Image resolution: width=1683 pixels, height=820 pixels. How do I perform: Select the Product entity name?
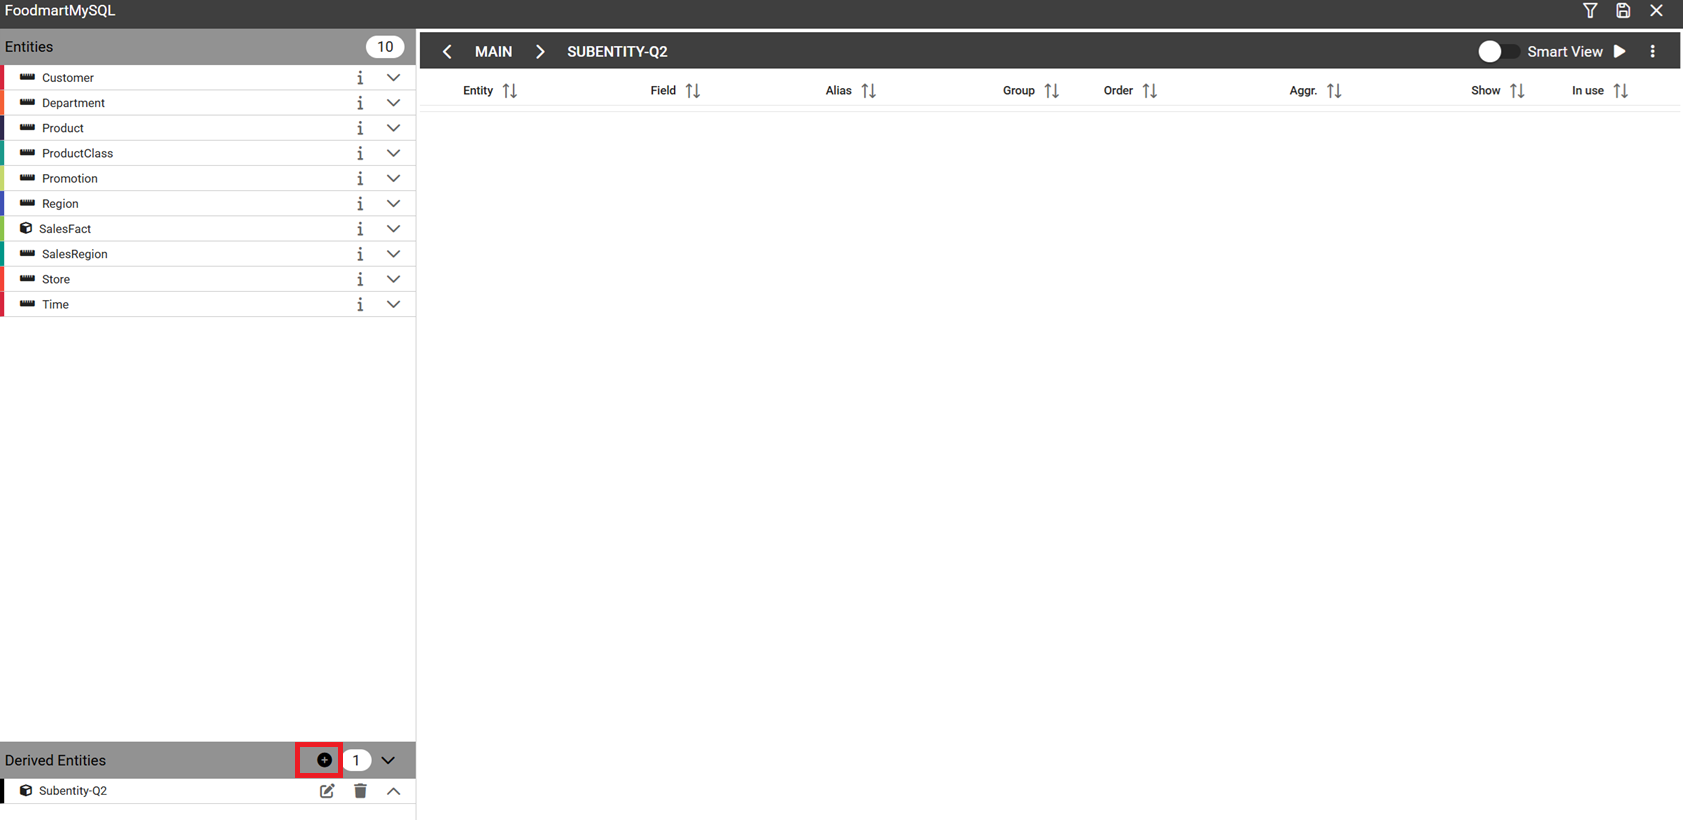(63, 128)
